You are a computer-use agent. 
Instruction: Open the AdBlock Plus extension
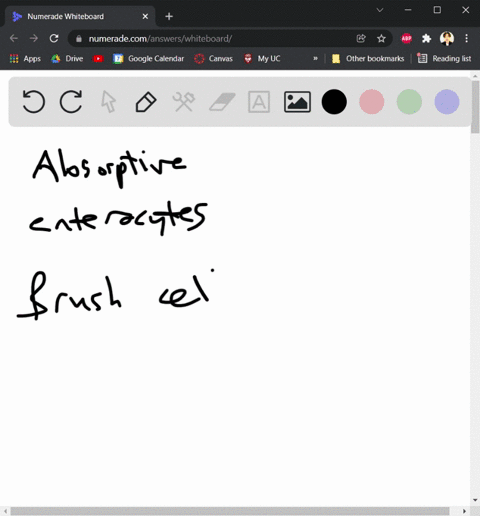tap(406, 39)
